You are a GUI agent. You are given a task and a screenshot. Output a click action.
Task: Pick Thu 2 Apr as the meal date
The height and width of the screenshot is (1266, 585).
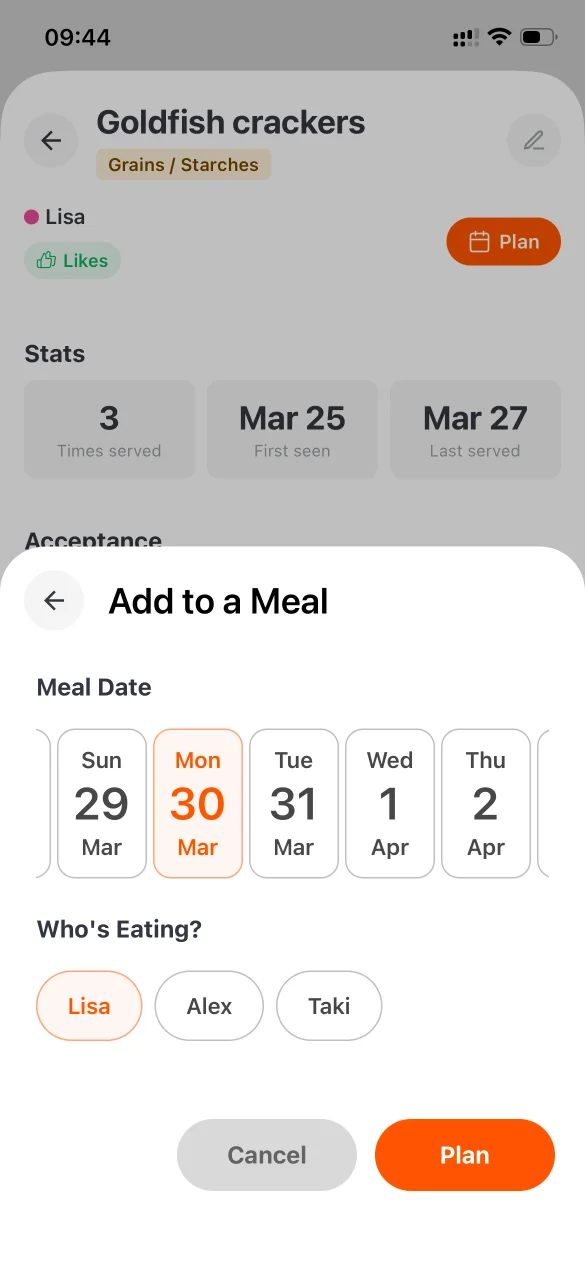point(485,803)
